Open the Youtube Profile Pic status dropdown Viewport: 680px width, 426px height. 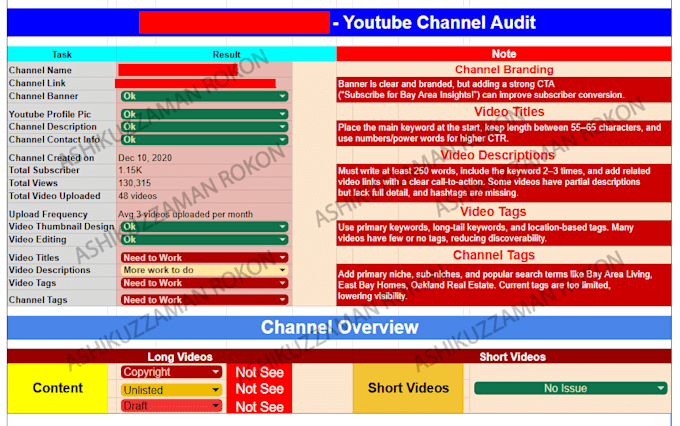pyautogui.click(x=204, y=114)
